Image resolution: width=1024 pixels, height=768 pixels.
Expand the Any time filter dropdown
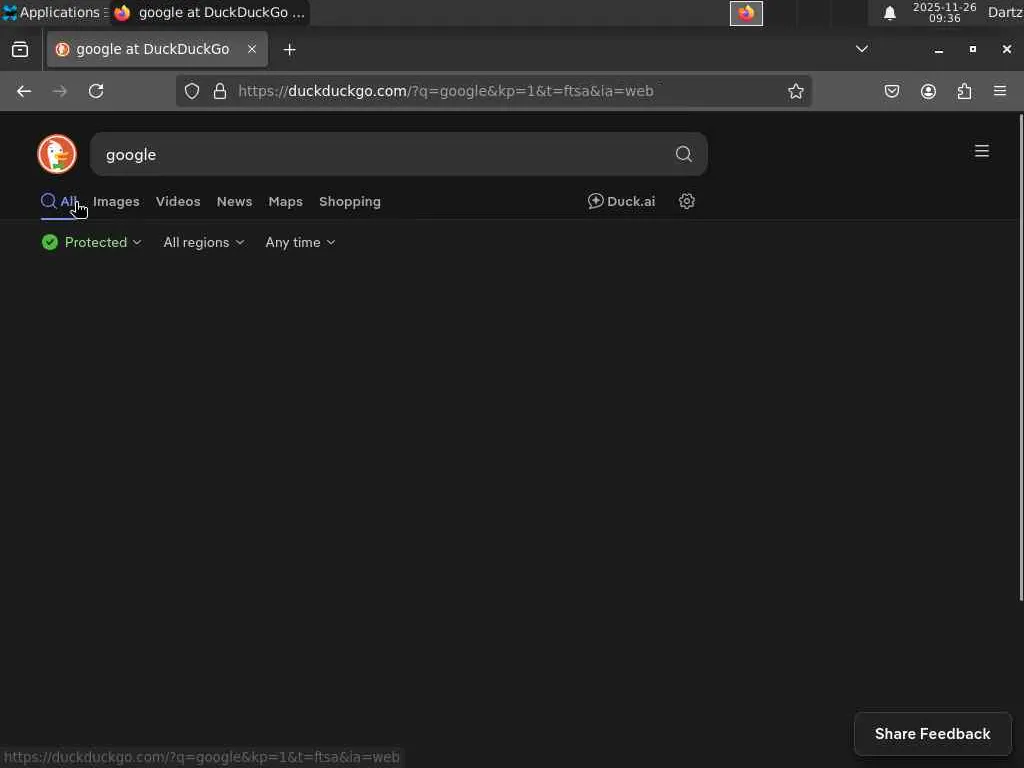300,242
